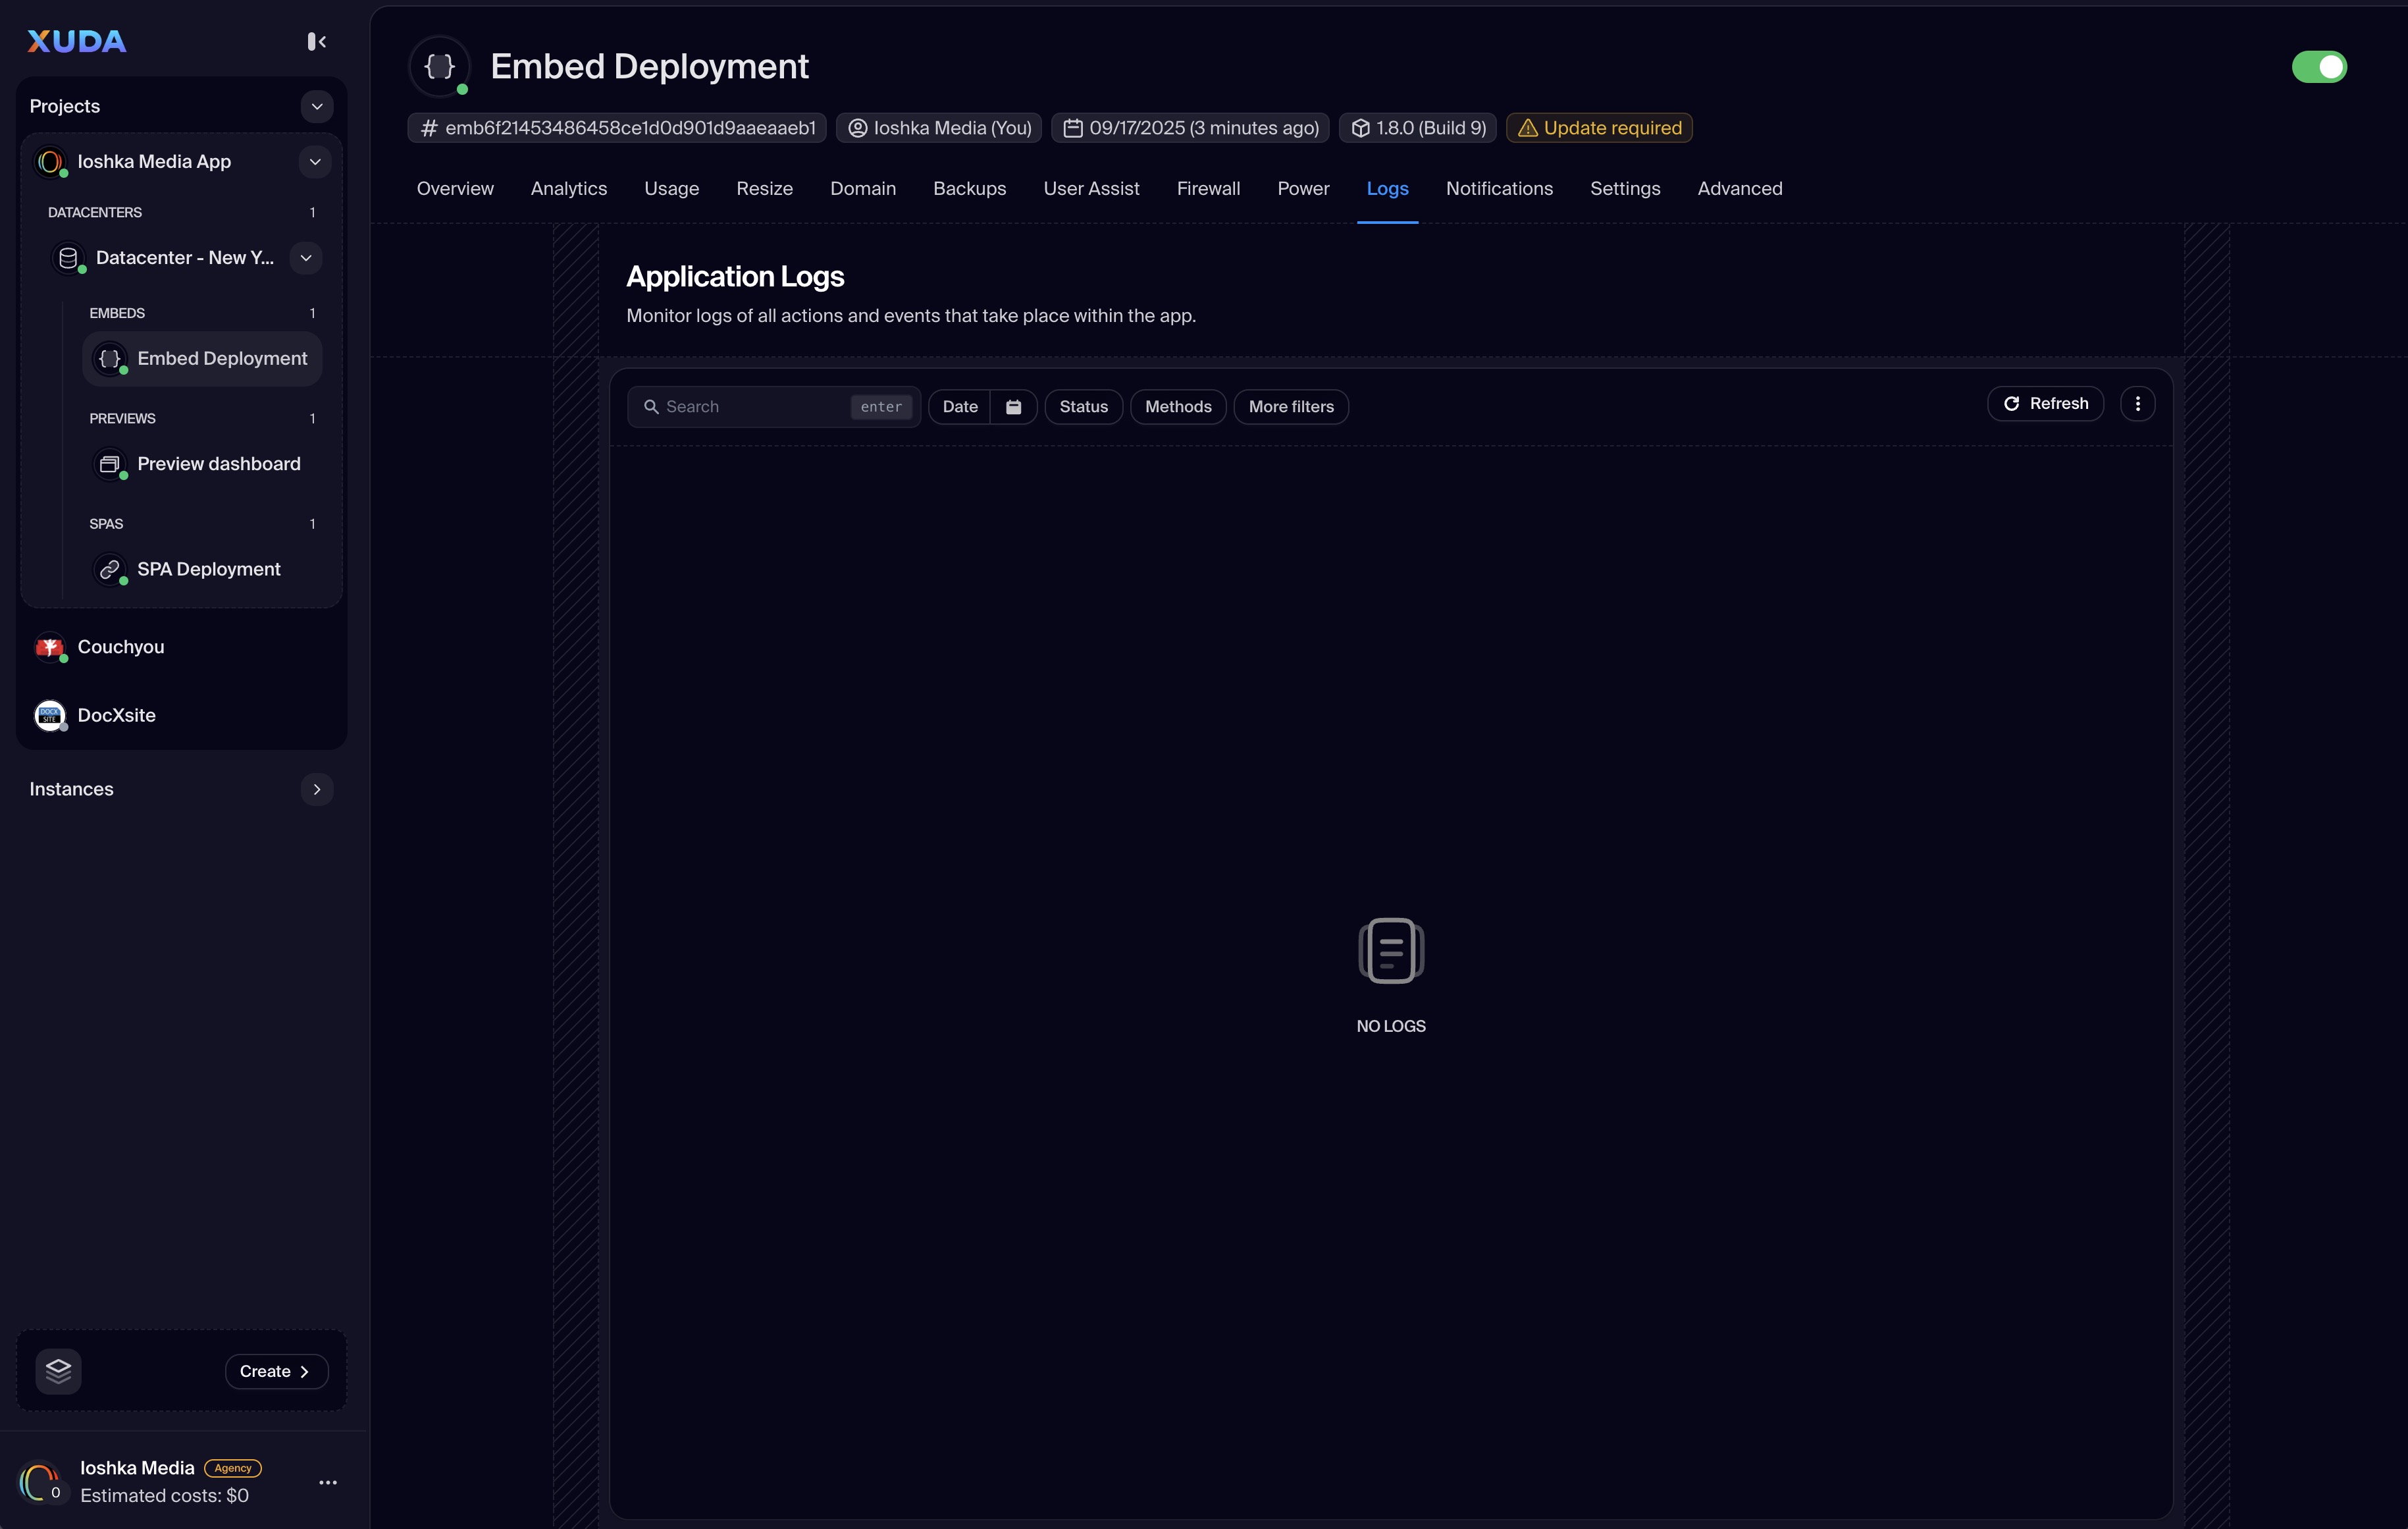Switch to the Firewall tab
Screen dimensions: 2408x1529
[x=1207, y=189]
